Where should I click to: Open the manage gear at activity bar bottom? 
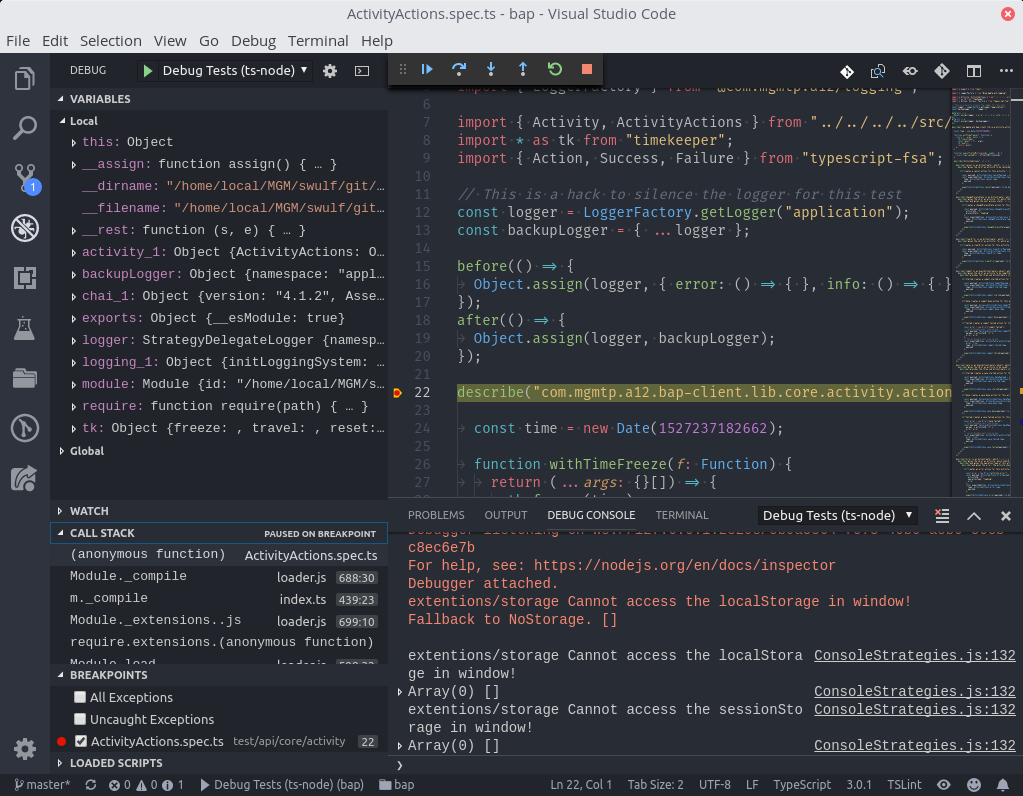(x=25, y=748)
